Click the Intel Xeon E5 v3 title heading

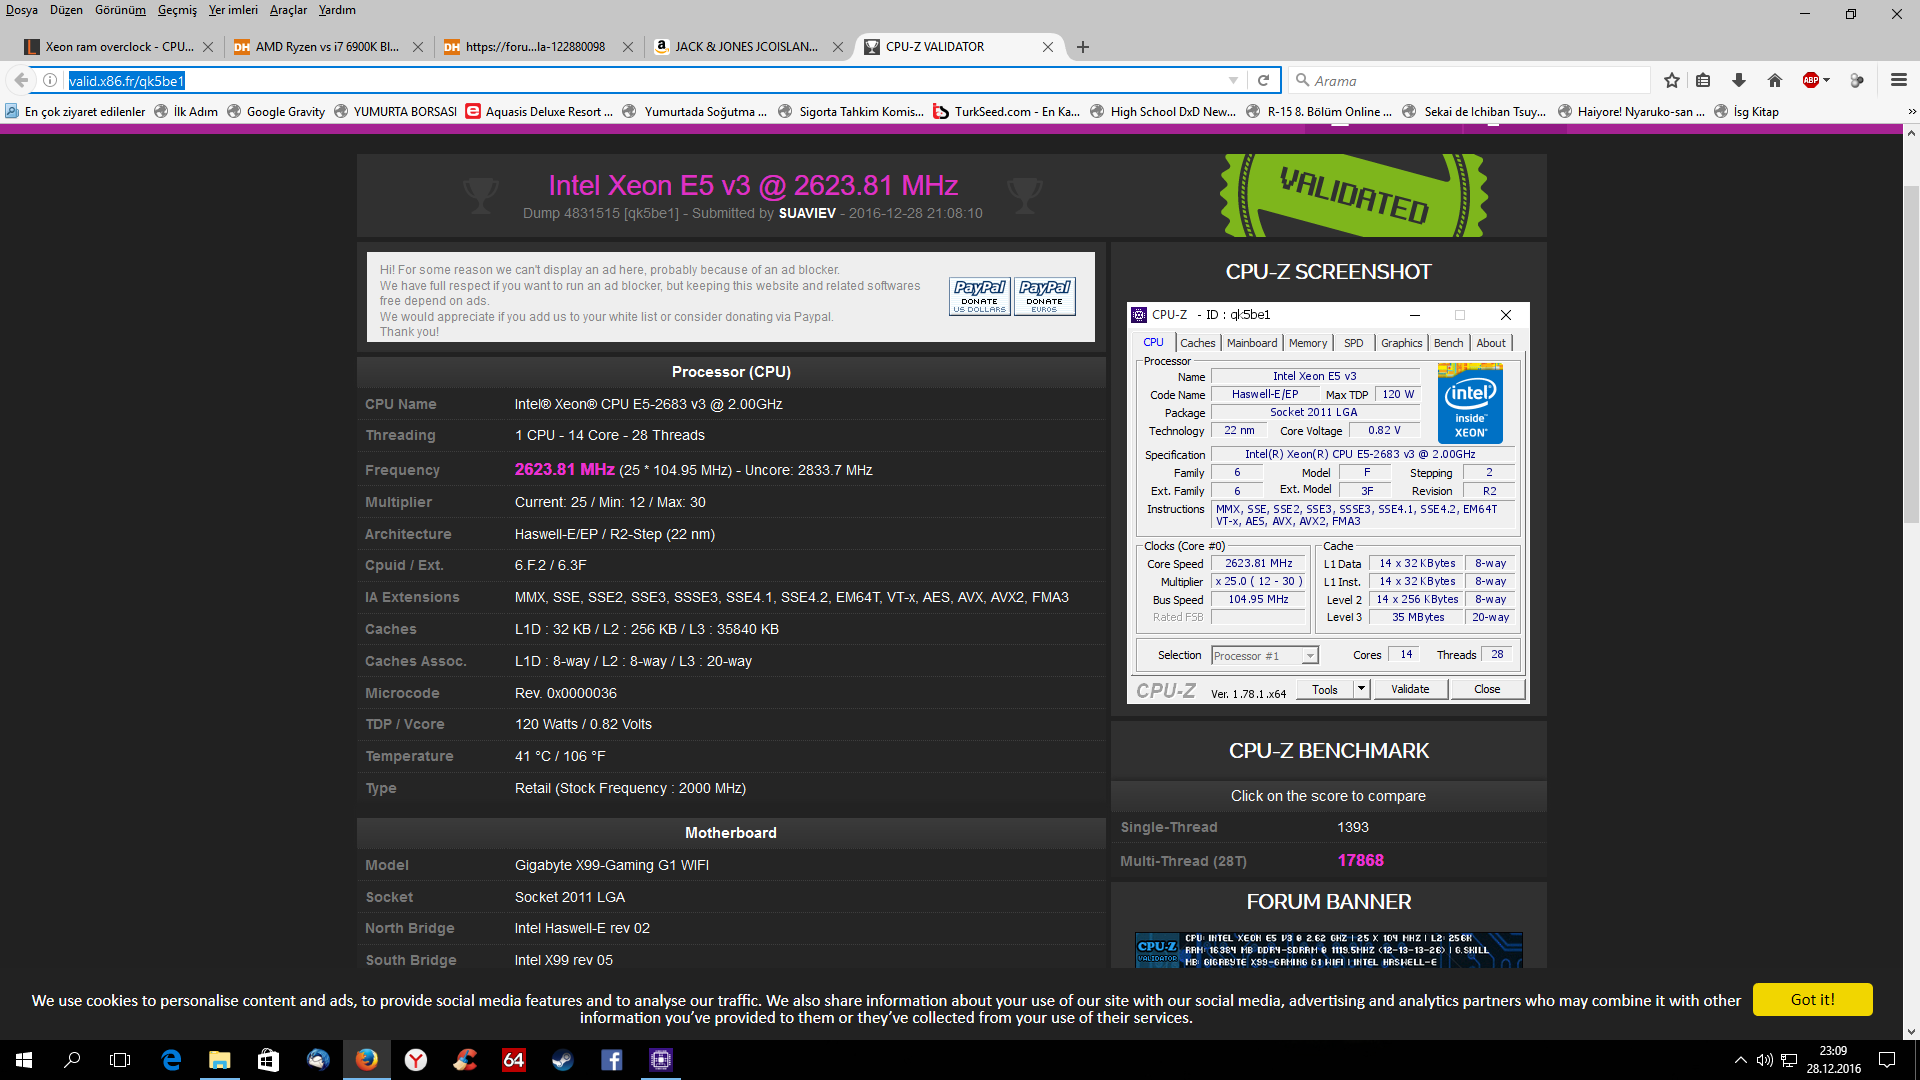coord(752,186)
